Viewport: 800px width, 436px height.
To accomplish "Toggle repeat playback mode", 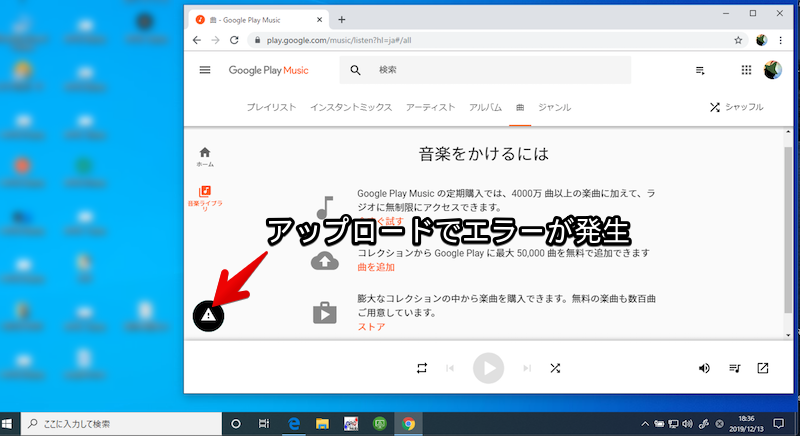I will click(422, 368).
